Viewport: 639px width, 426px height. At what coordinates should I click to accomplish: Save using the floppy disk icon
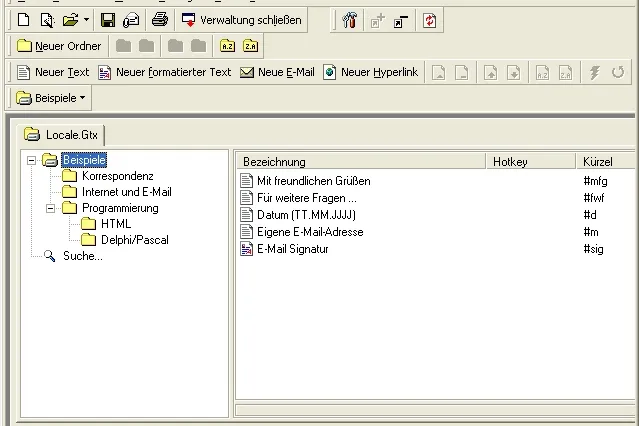(108, 20)
